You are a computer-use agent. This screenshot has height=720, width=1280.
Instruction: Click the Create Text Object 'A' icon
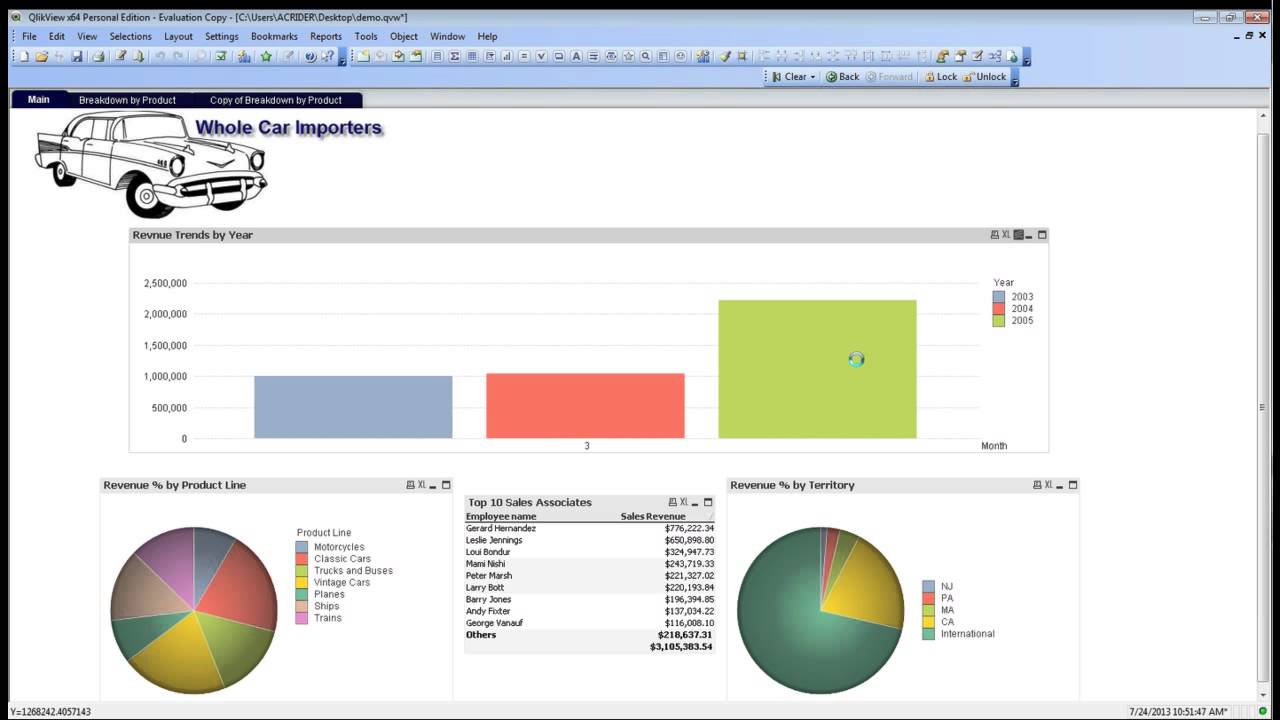(x=576, y=56)
